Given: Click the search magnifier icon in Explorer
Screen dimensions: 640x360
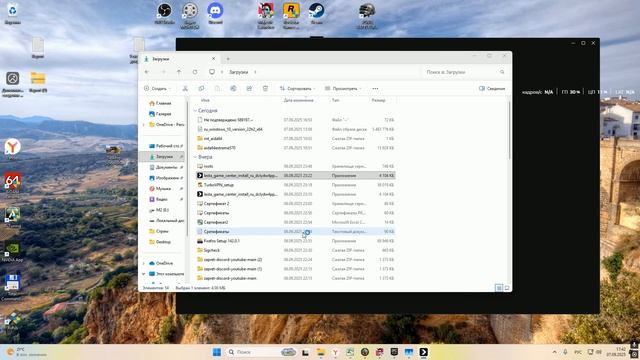Looking at the screenshot, I should pyautogui.click(x=502, y=72).
